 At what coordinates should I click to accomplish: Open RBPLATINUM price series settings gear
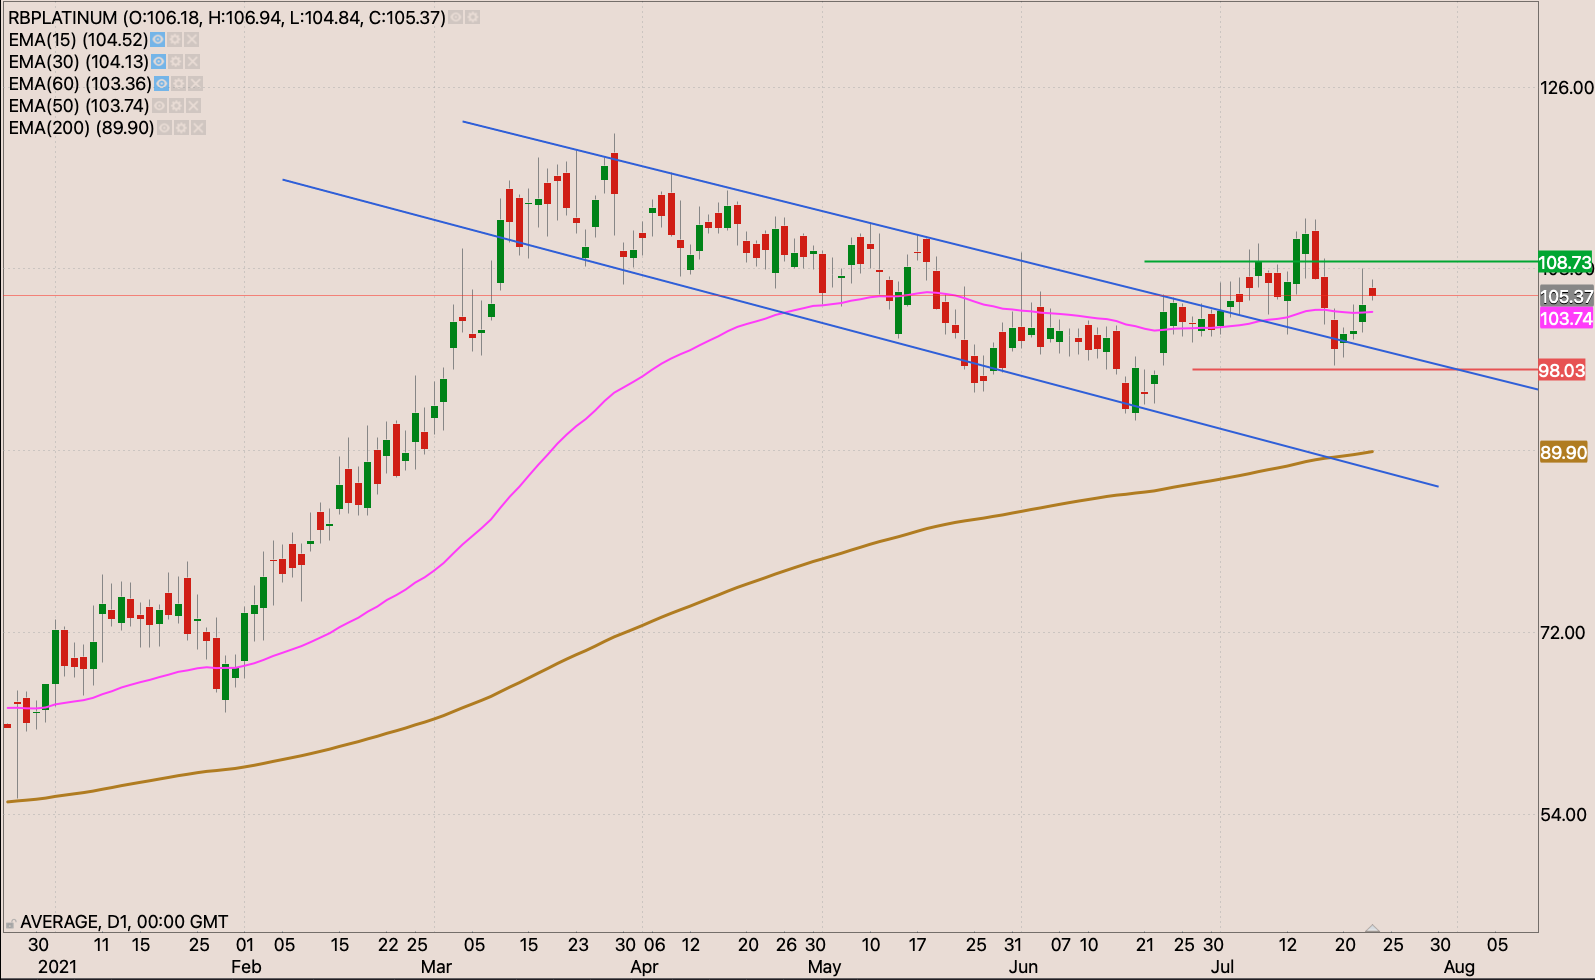tap(472, 18)
